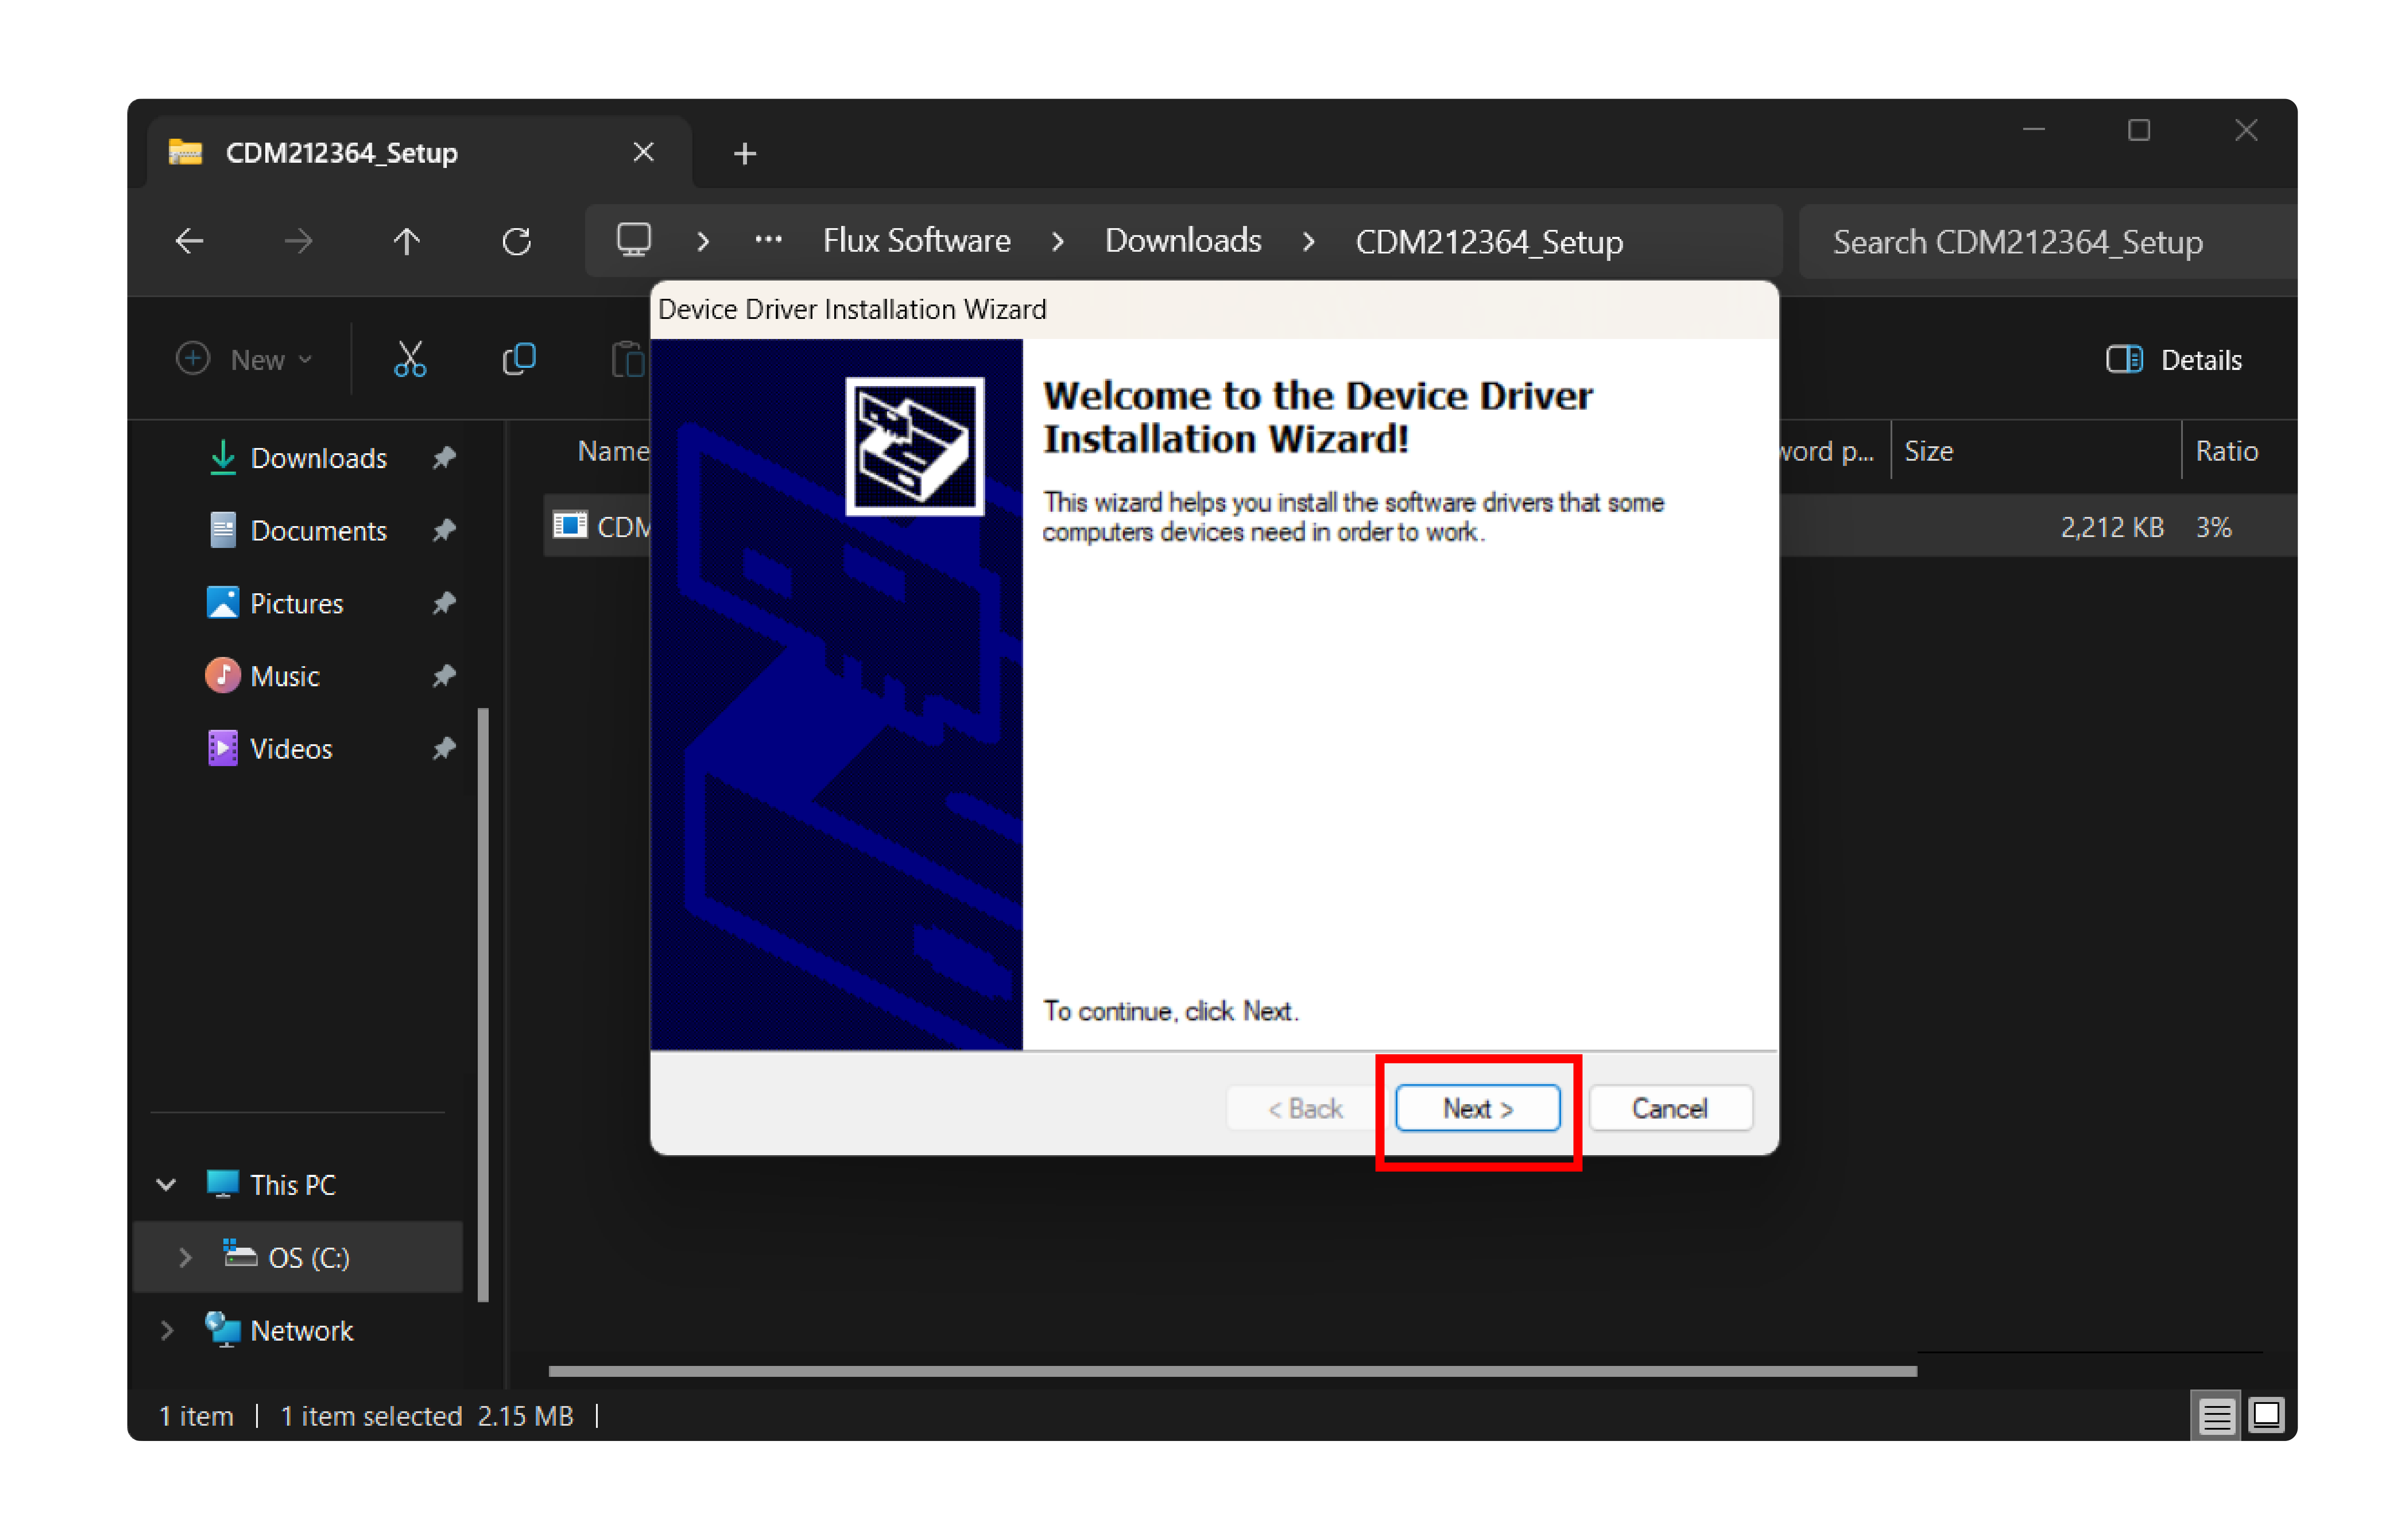
Task: Click the Copy icon in the toolbar
Action: pos(519,359)
